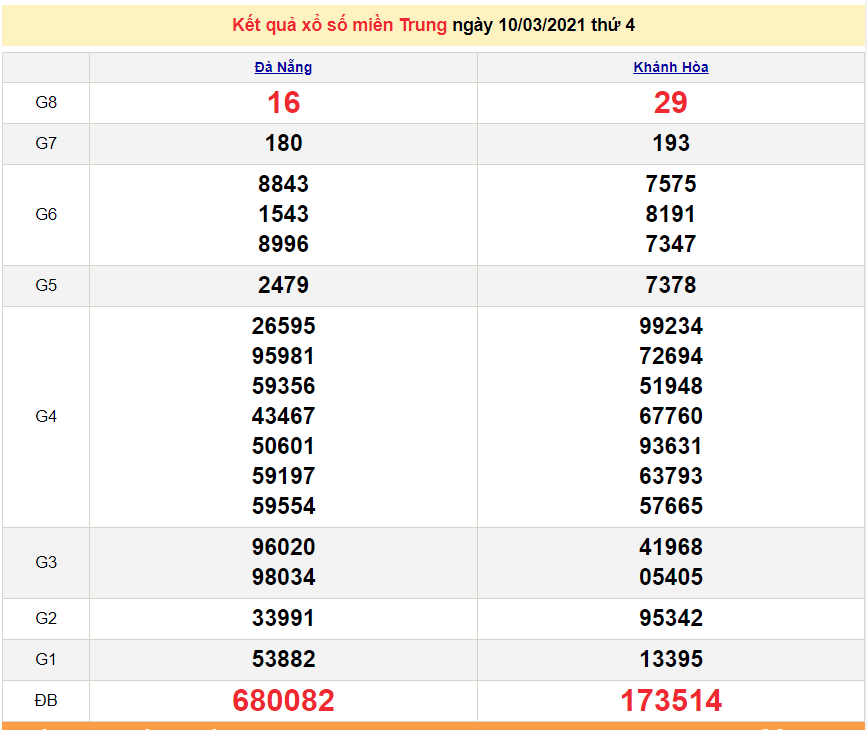This screenshot has width=867, height=730.
Task: Click the Đà Nẵng G8 number 16
Action: click(283, 103)
